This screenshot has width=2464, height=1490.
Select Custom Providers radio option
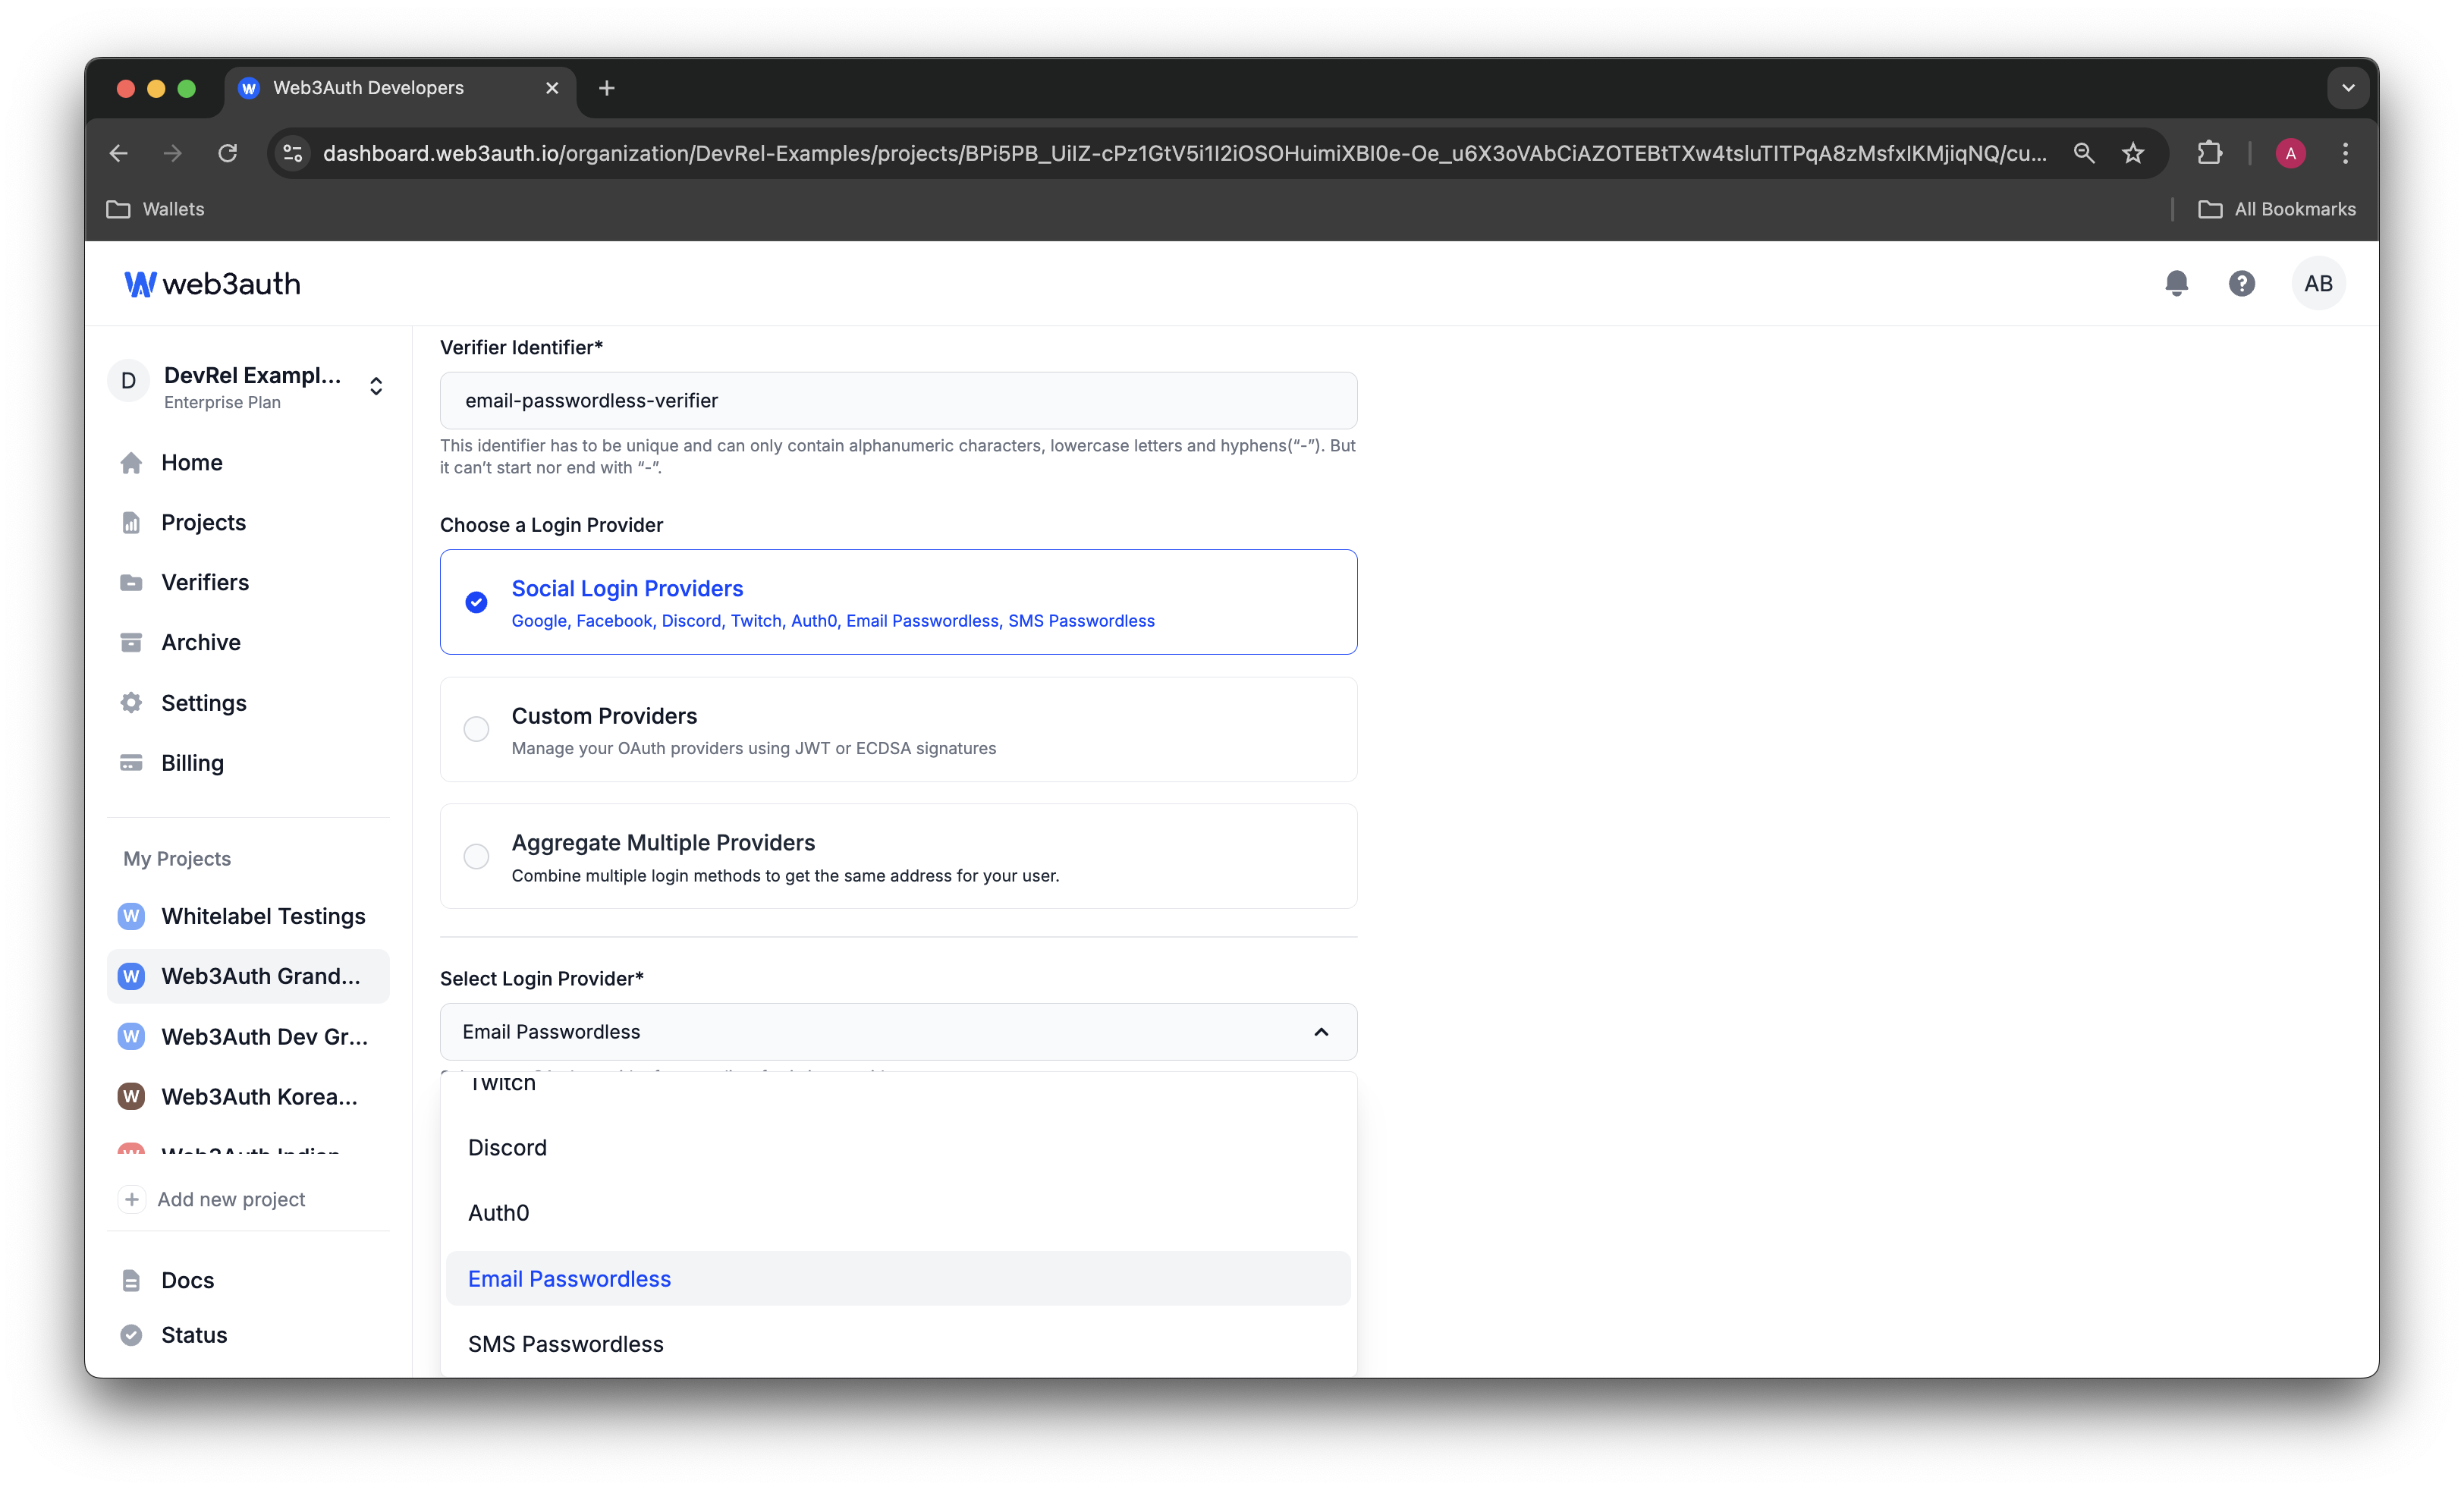476,729
